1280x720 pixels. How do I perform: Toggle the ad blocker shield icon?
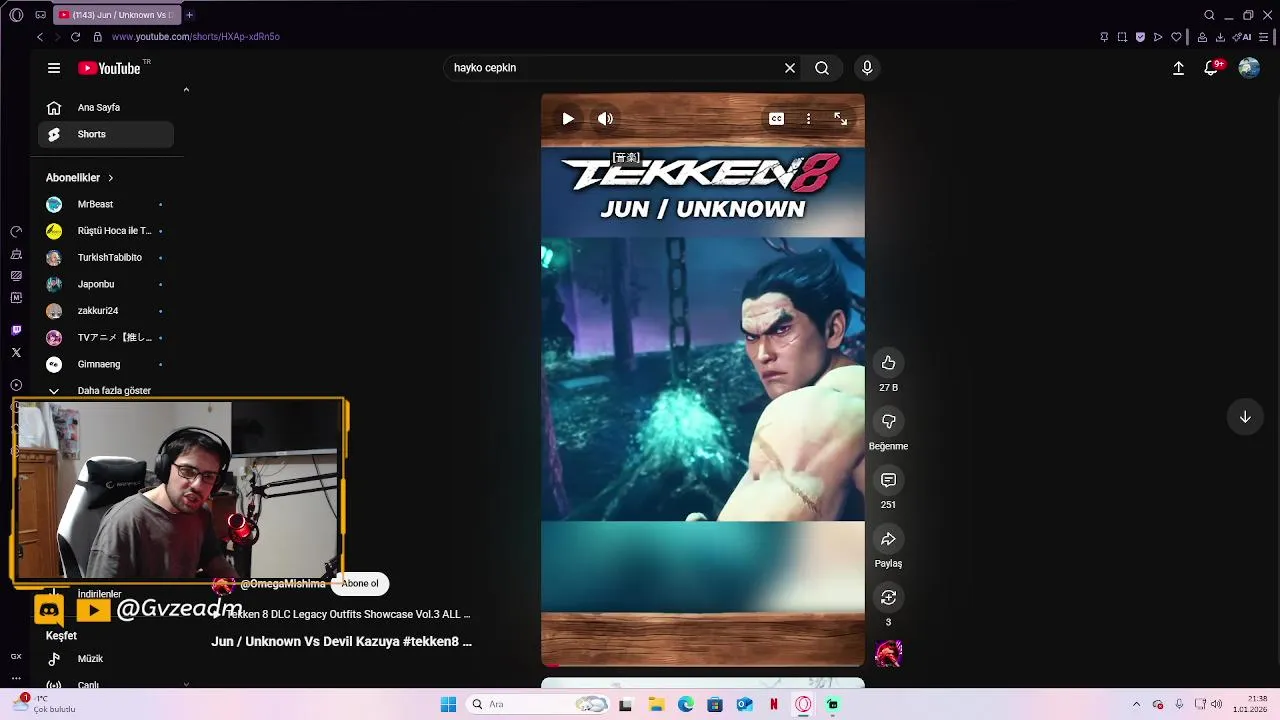click(1140, 37)
